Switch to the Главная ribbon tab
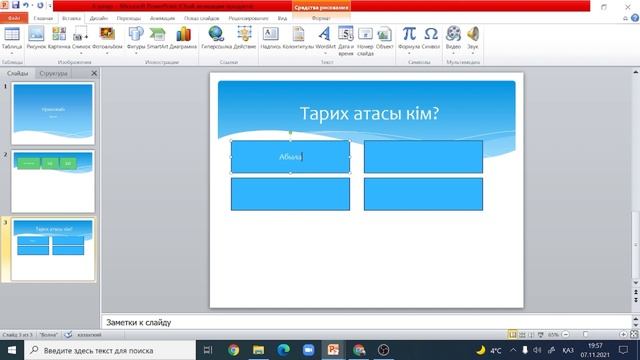This screenshot has width=640, height=360. [43, 18]
